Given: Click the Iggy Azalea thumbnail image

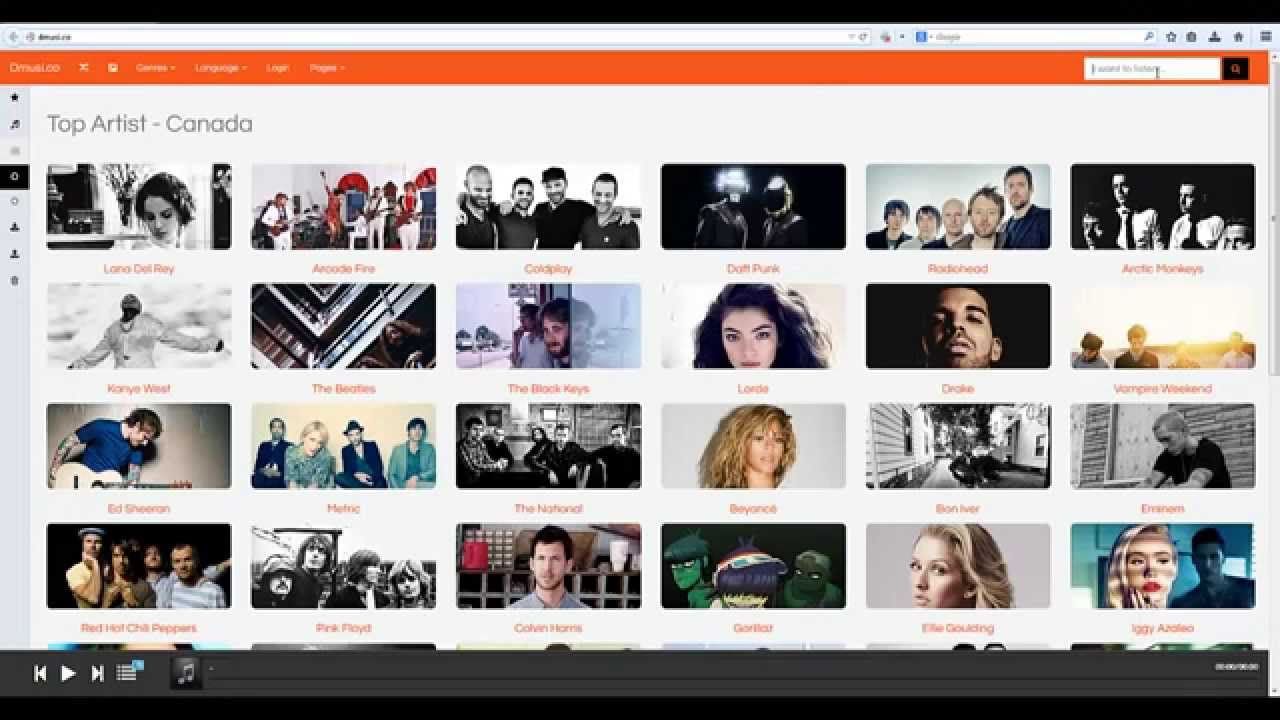Looking at the screenshot, I should click(x=1162, y=566).
